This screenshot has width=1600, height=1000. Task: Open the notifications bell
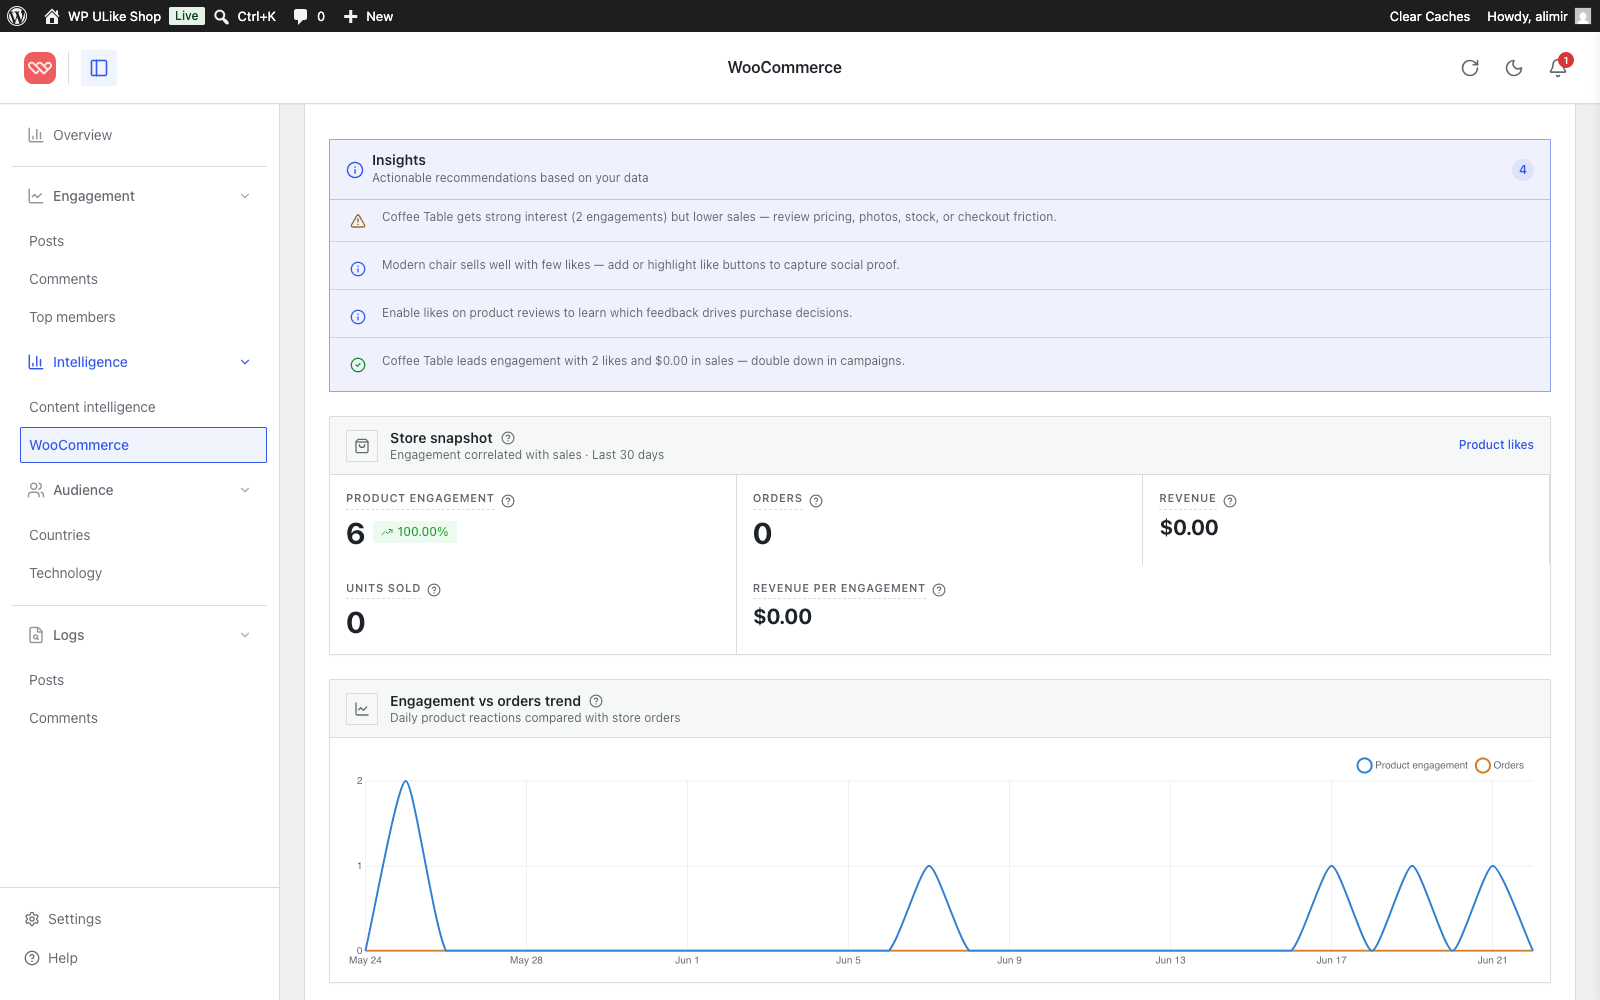pyautogui.click(x=1558, y=68)
